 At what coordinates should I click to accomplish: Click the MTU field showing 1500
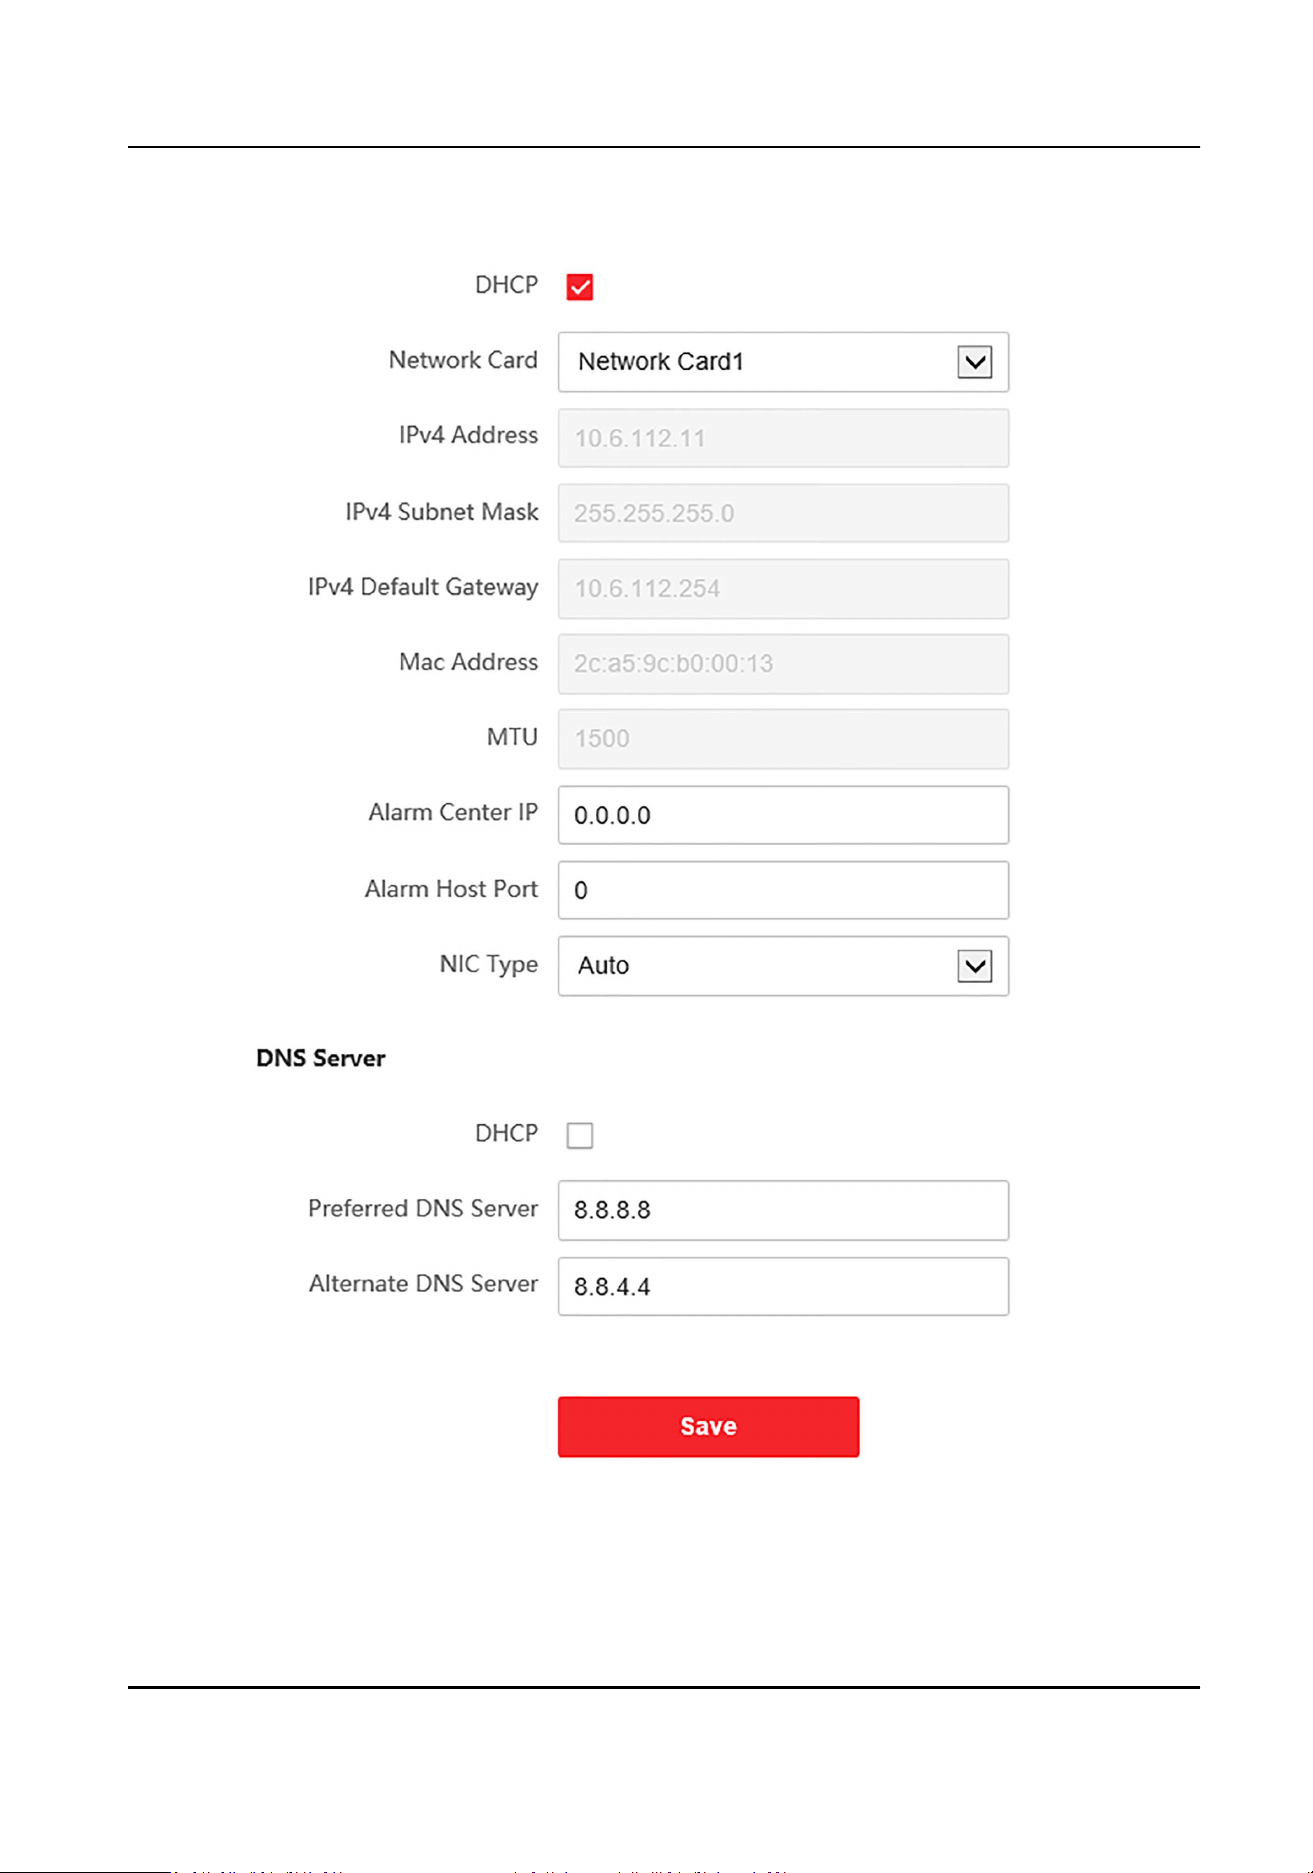[783, 739]
